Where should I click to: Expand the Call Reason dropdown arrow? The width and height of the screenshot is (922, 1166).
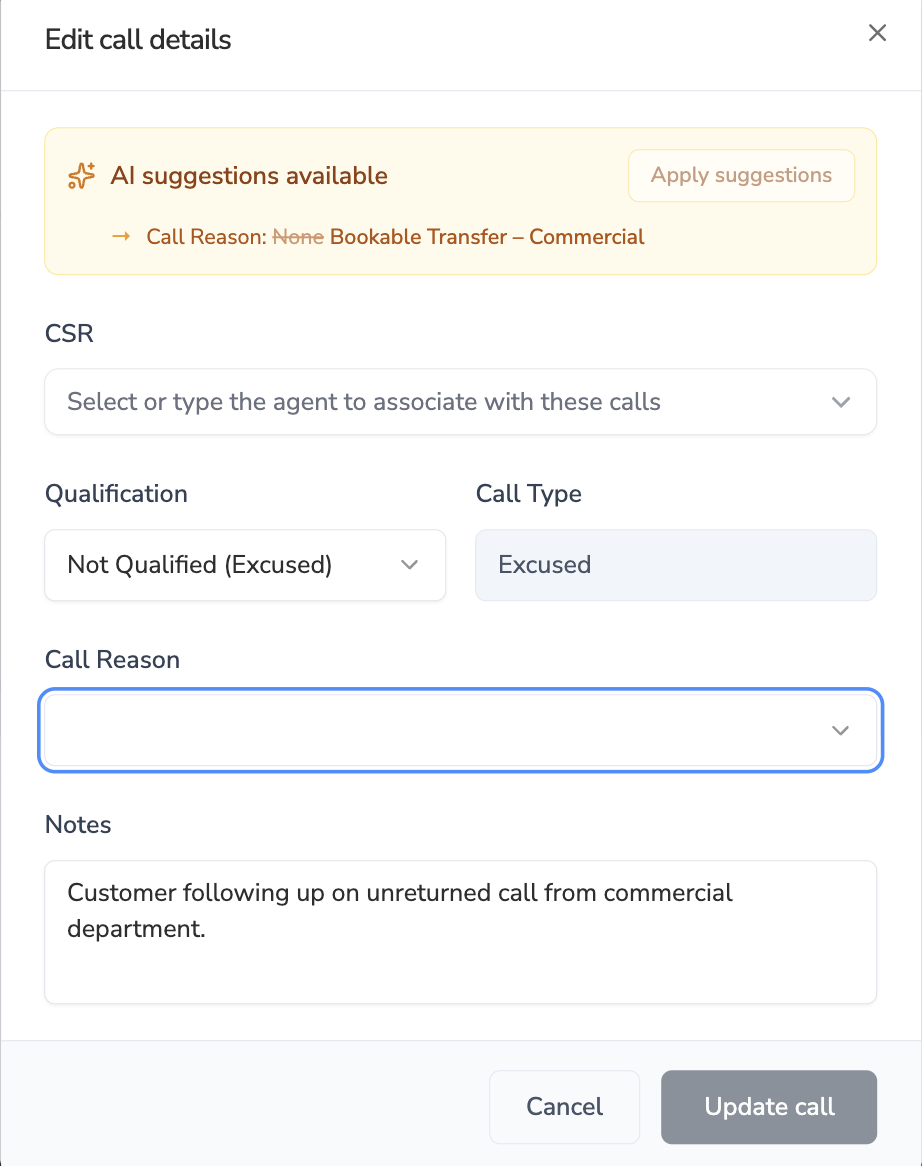point(840,730)
